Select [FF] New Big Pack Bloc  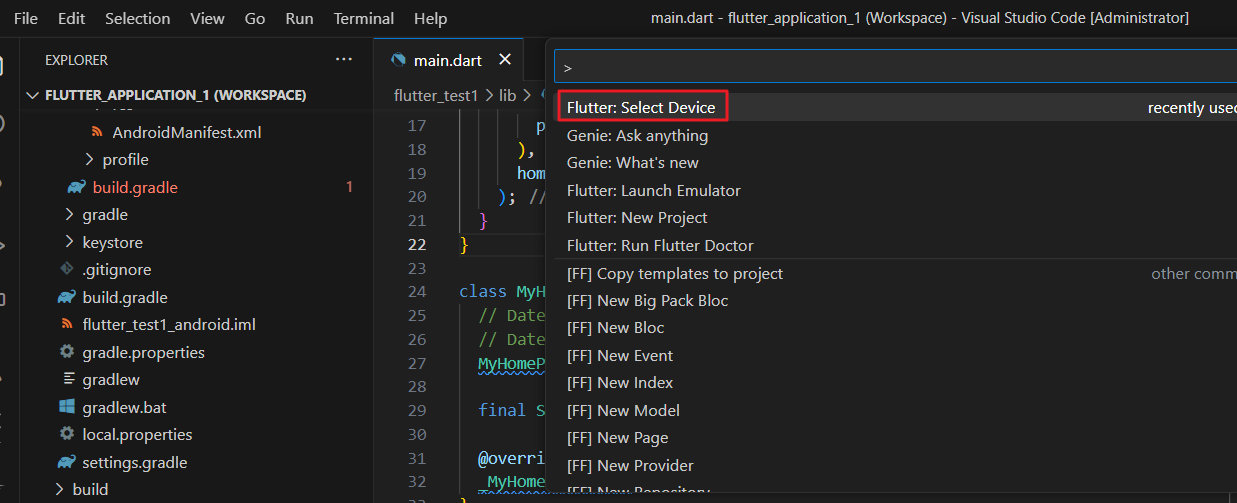click(x=647, y=300)
